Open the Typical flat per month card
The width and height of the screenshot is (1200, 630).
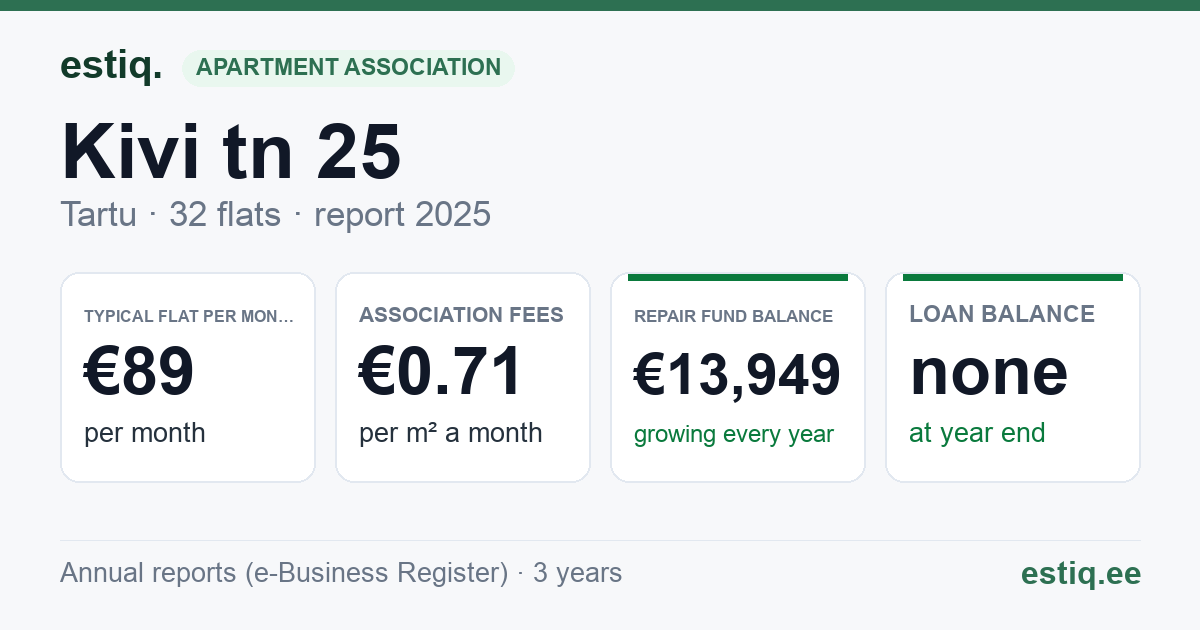(x=188, y=377)
